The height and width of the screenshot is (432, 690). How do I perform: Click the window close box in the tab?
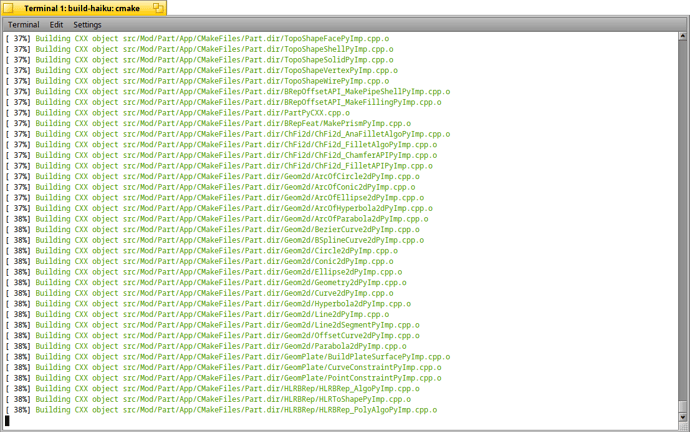(x=8, y=8)
